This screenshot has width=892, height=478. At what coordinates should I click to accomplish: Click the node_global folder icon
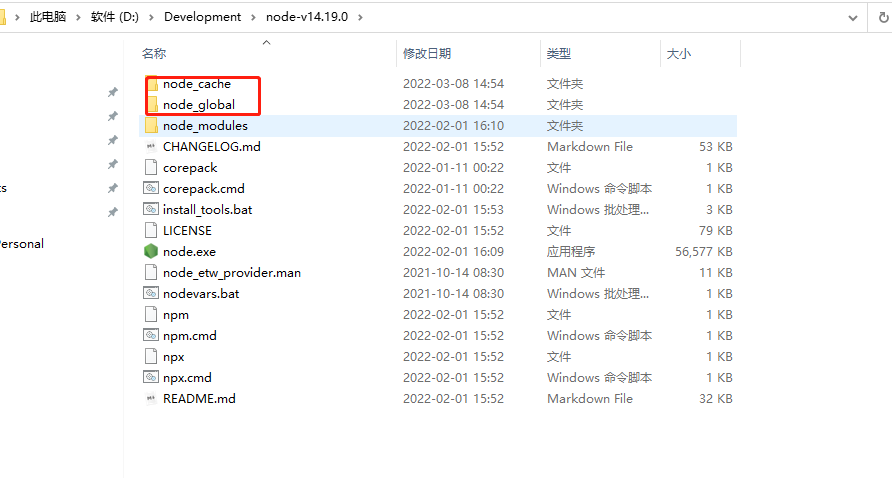click(151, 105)
